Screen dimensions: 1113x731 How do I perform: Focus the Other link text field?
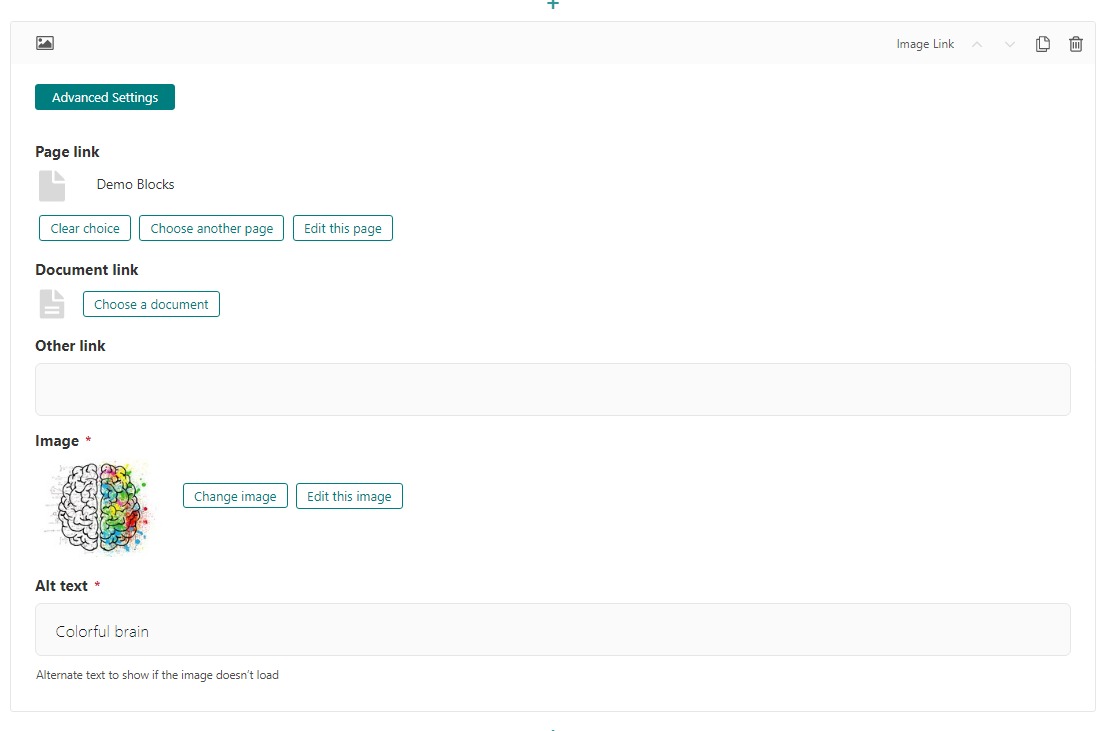pyautogui.click(x=552, y=389)
